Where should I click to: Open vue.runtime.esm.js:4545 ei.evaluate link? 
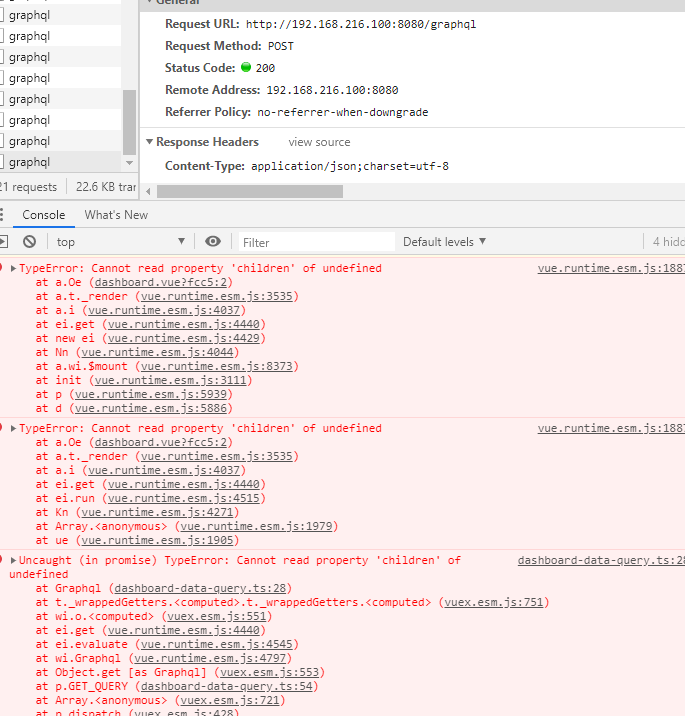coord(216,644)
